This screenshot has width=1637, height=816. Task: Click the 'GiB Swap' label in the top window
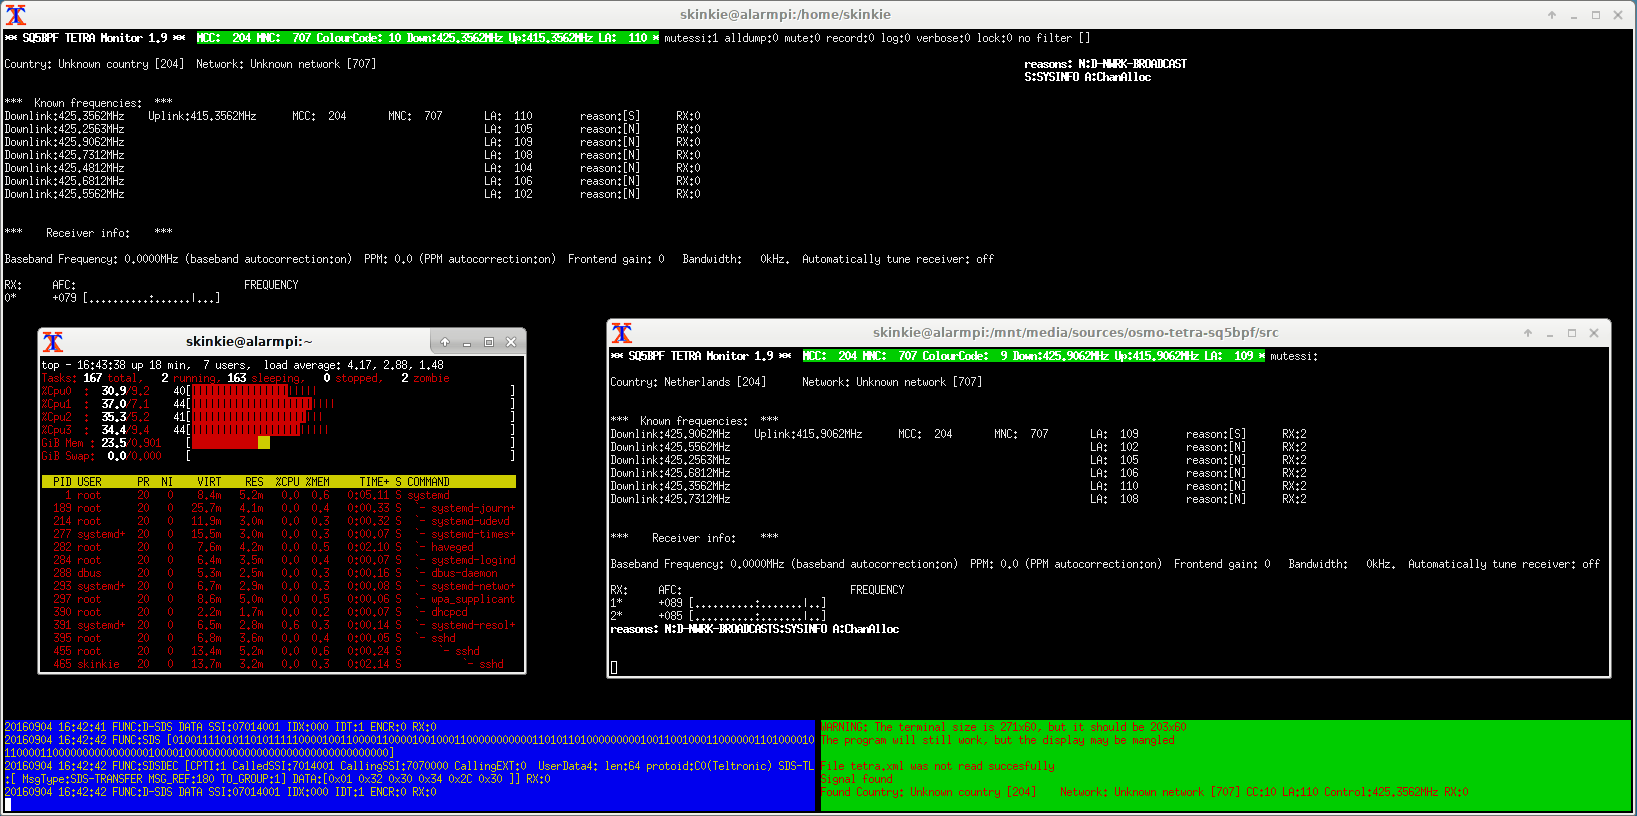pyautogui.click(x=68, y=456)
